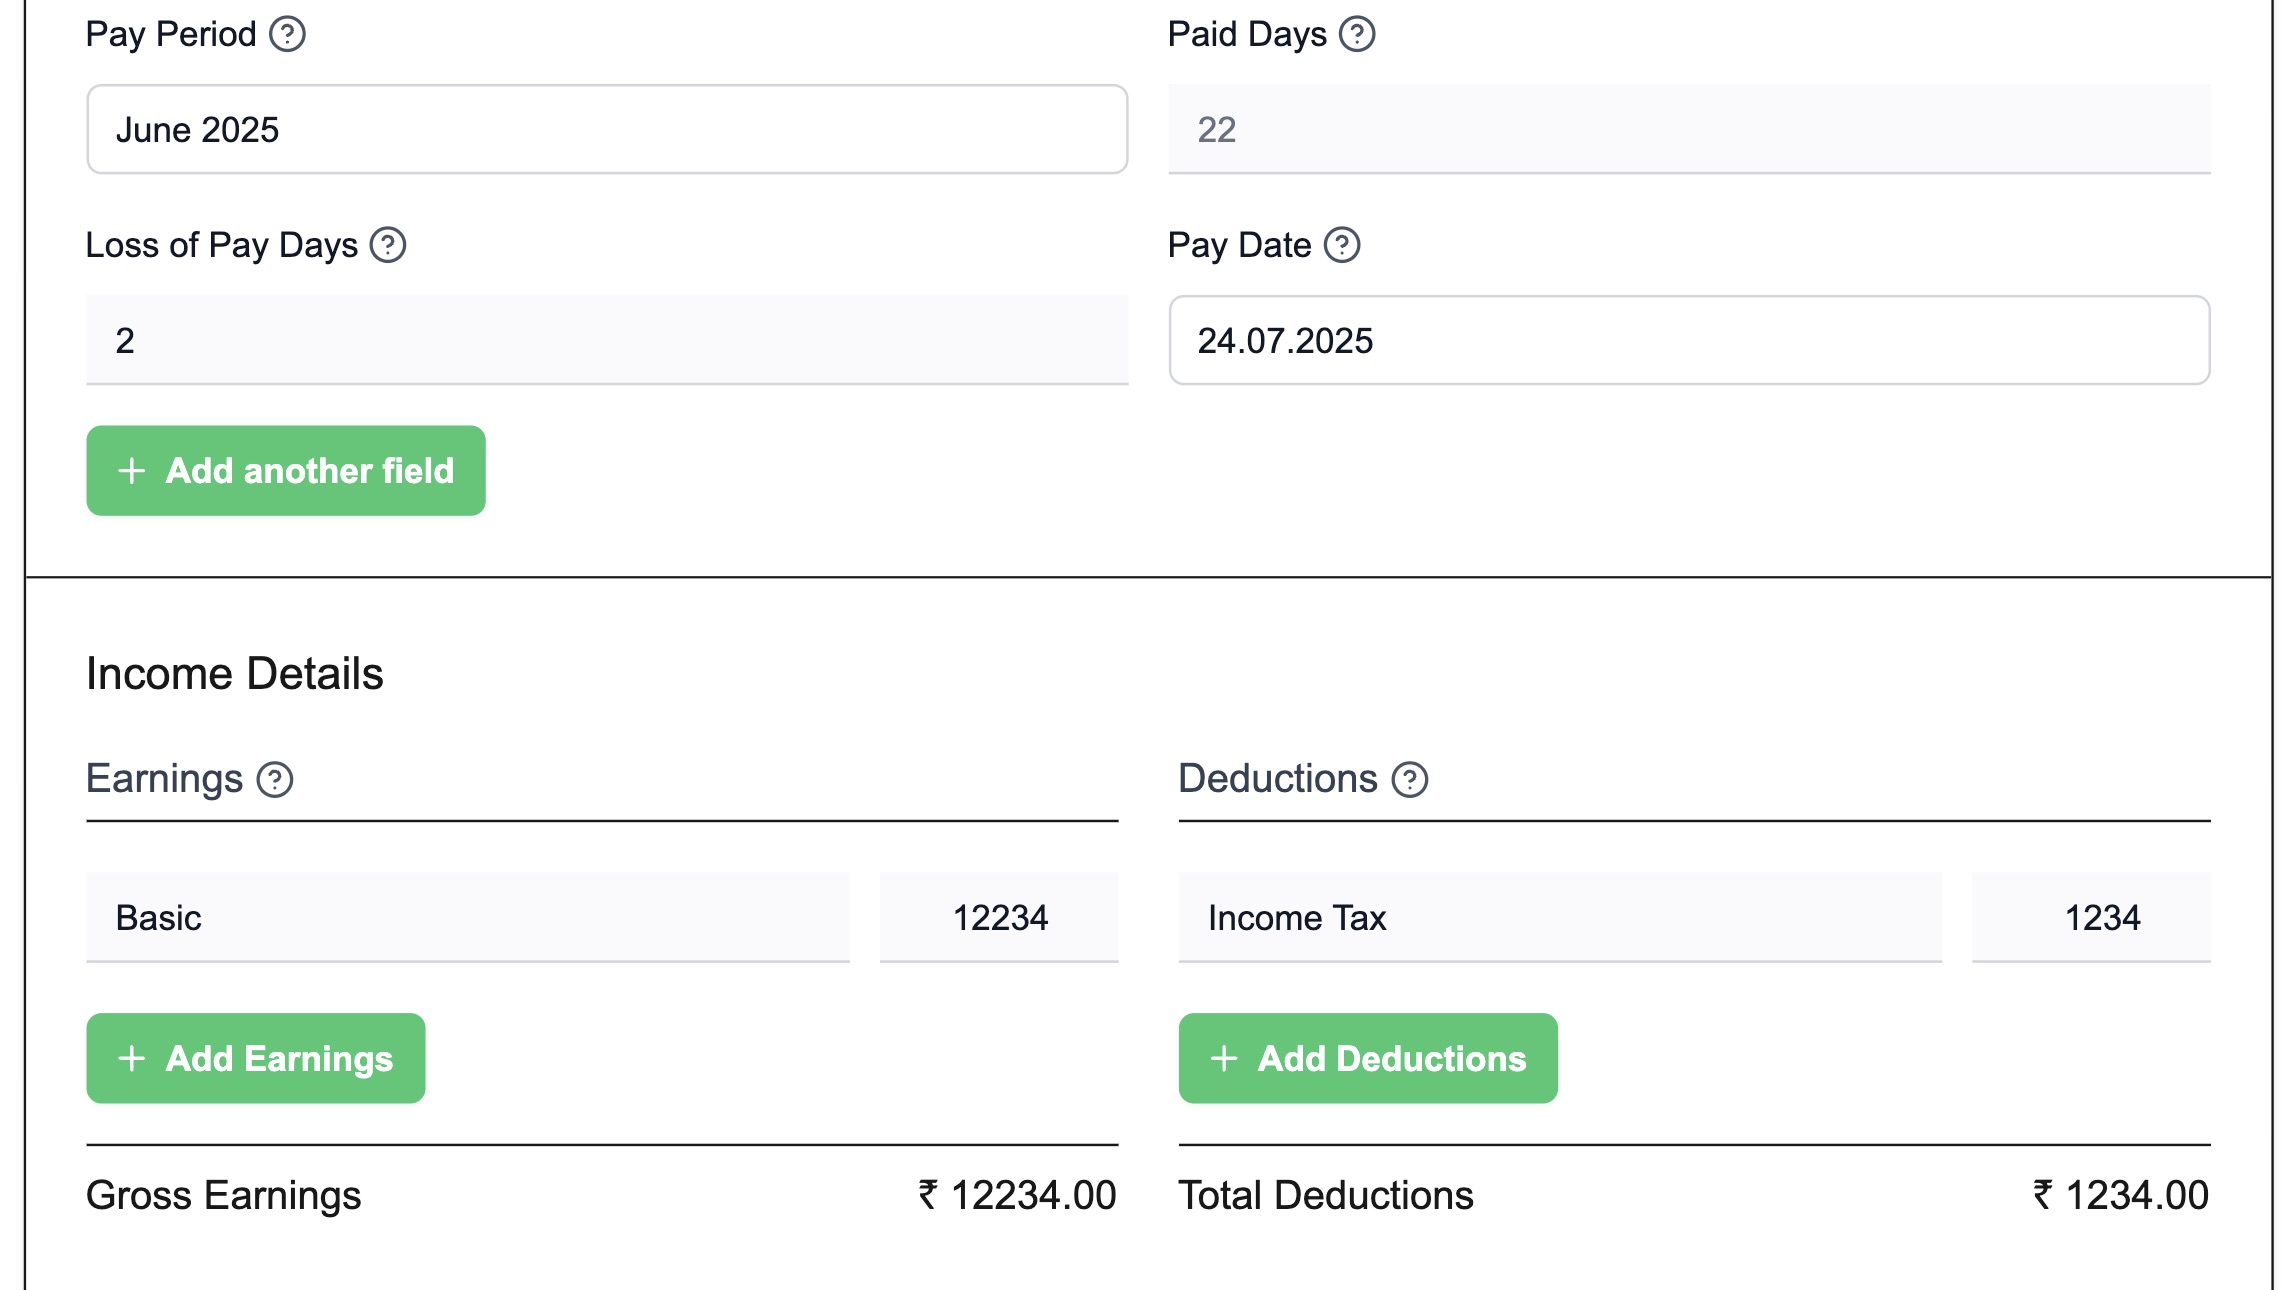Image resolution: width=2293 pixels, height=1290 pixels.
Task: Click the Add another field button
Action: click(285, 470)
